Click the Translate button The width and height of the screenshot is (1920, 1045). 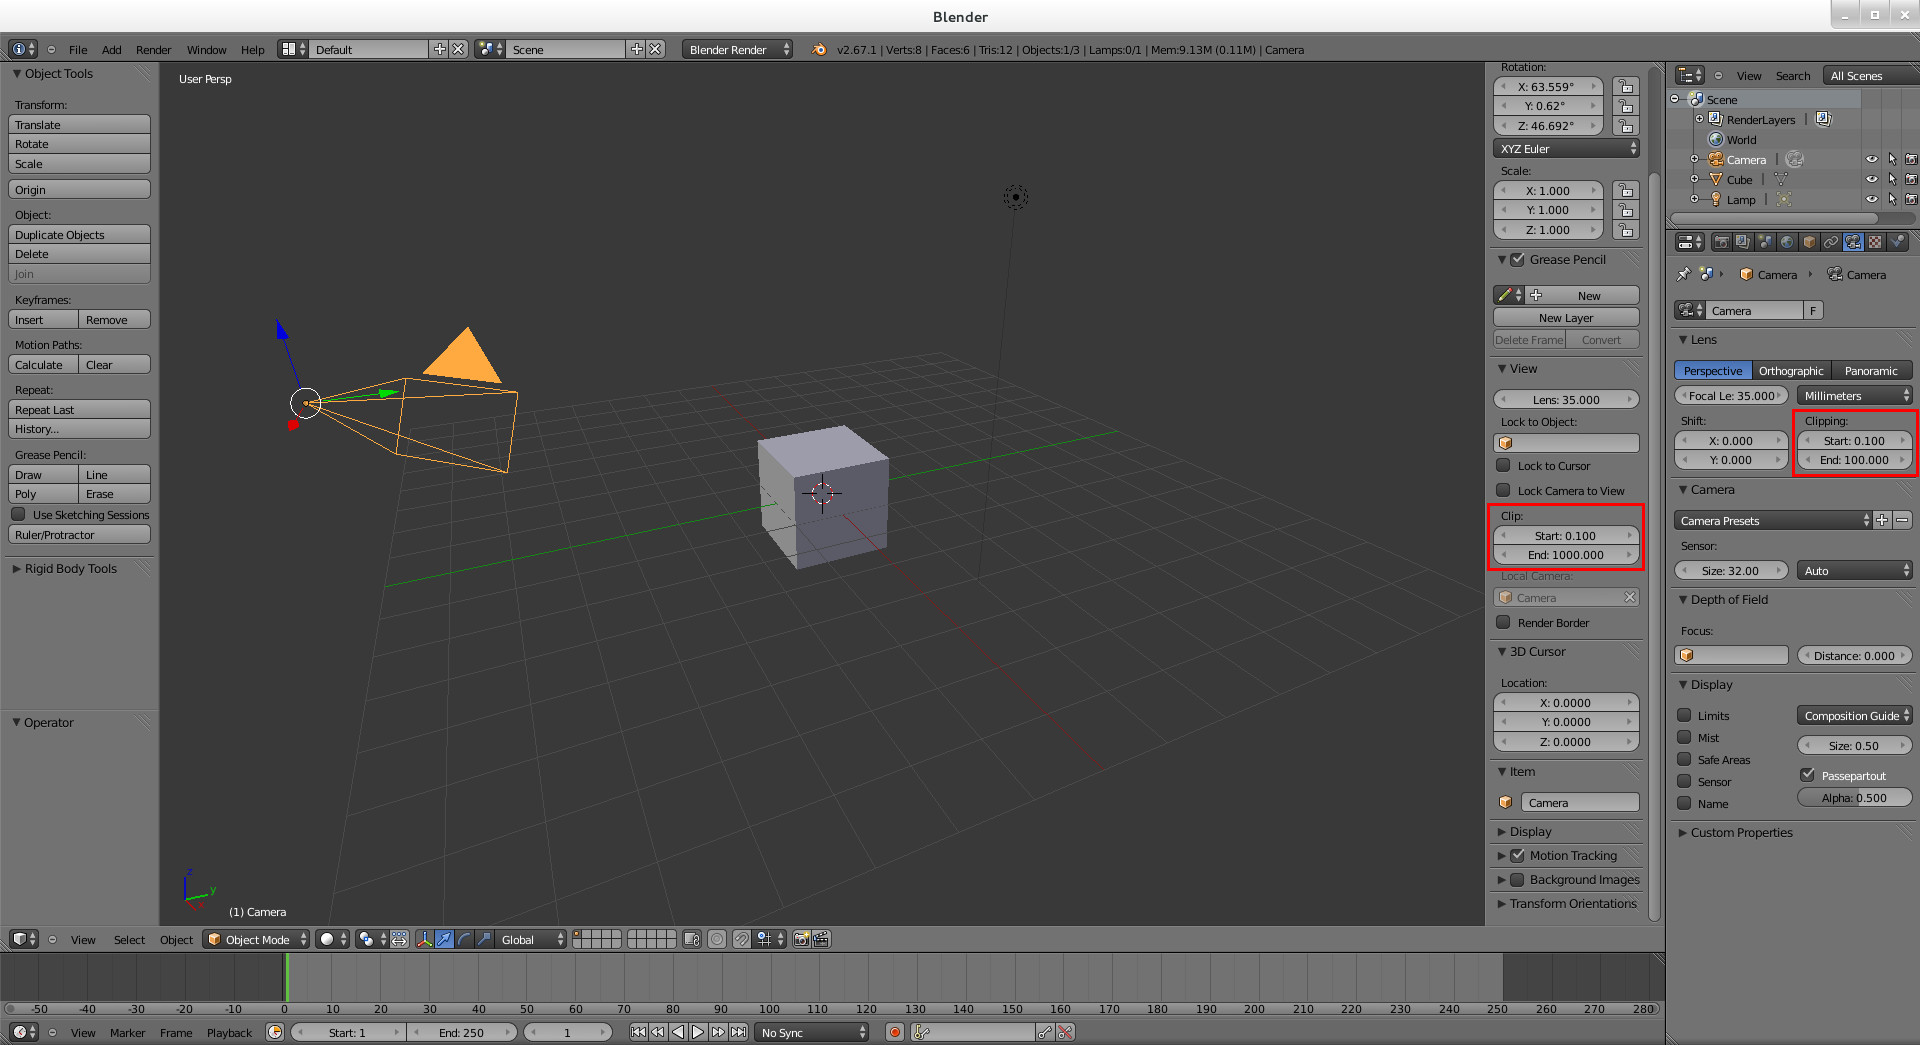(x=79, y=124)
